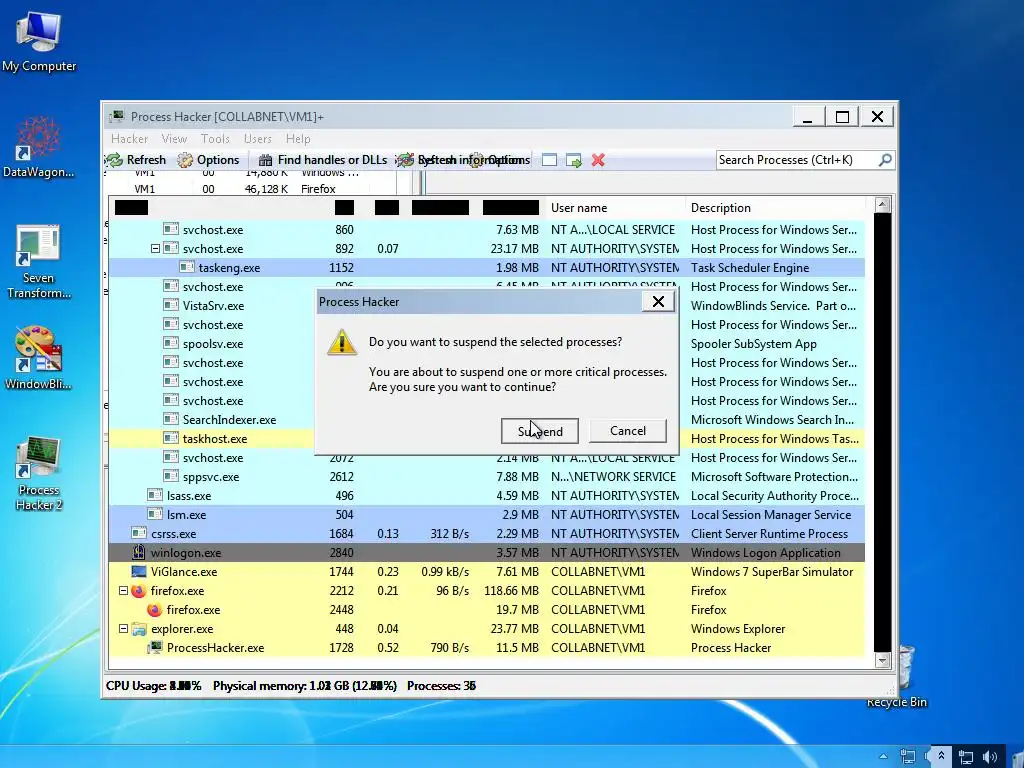The width and height of the screenshot is (1024, 768).
Task: Click Cancel in the Process Hacker dialog
Action: [x=628, y=431]
